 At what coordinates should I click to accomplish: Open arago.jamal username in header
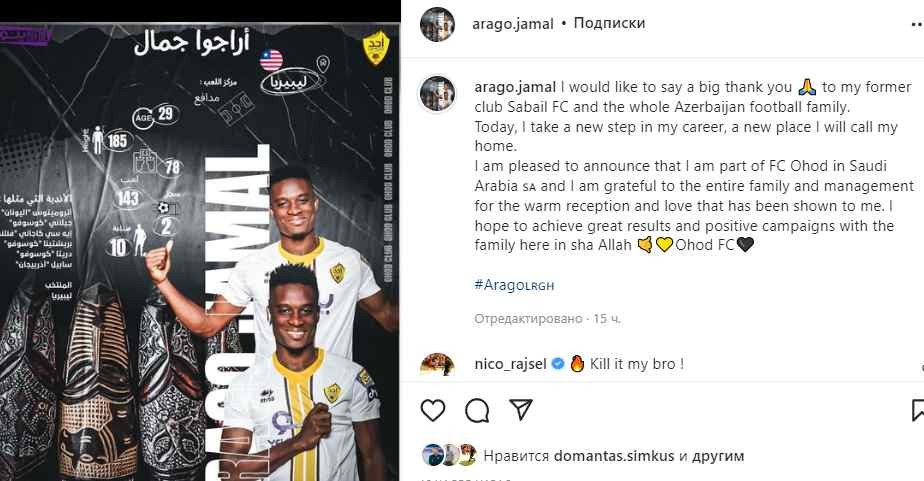513,24
